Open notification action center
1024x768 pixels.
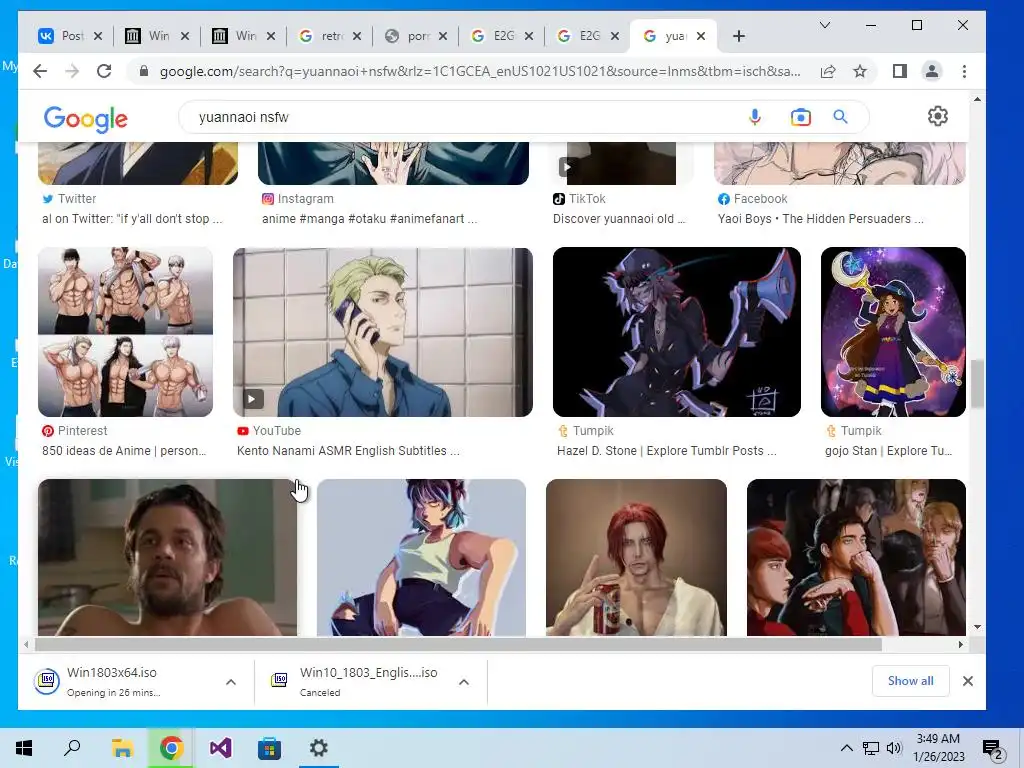point(993,748)
